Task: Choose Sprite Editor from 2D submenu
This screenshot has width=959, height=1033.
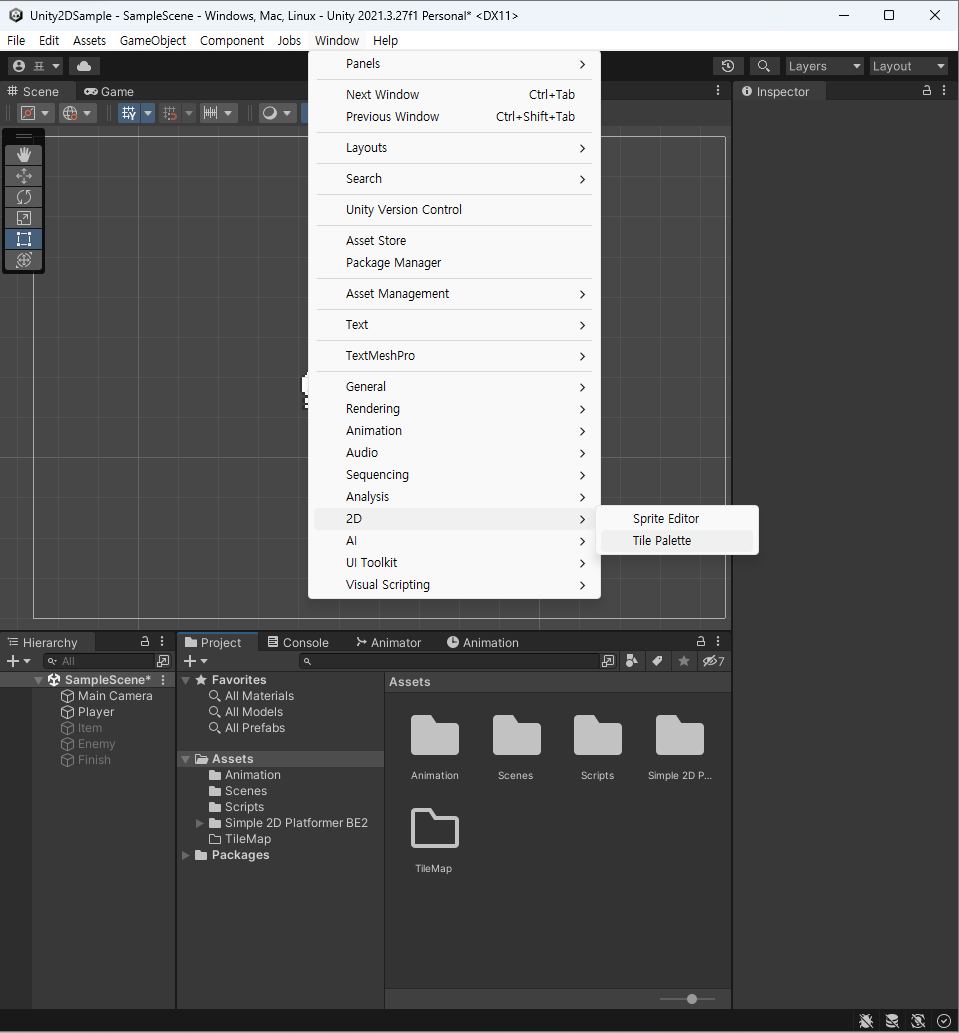Action: tap(677, 519)
